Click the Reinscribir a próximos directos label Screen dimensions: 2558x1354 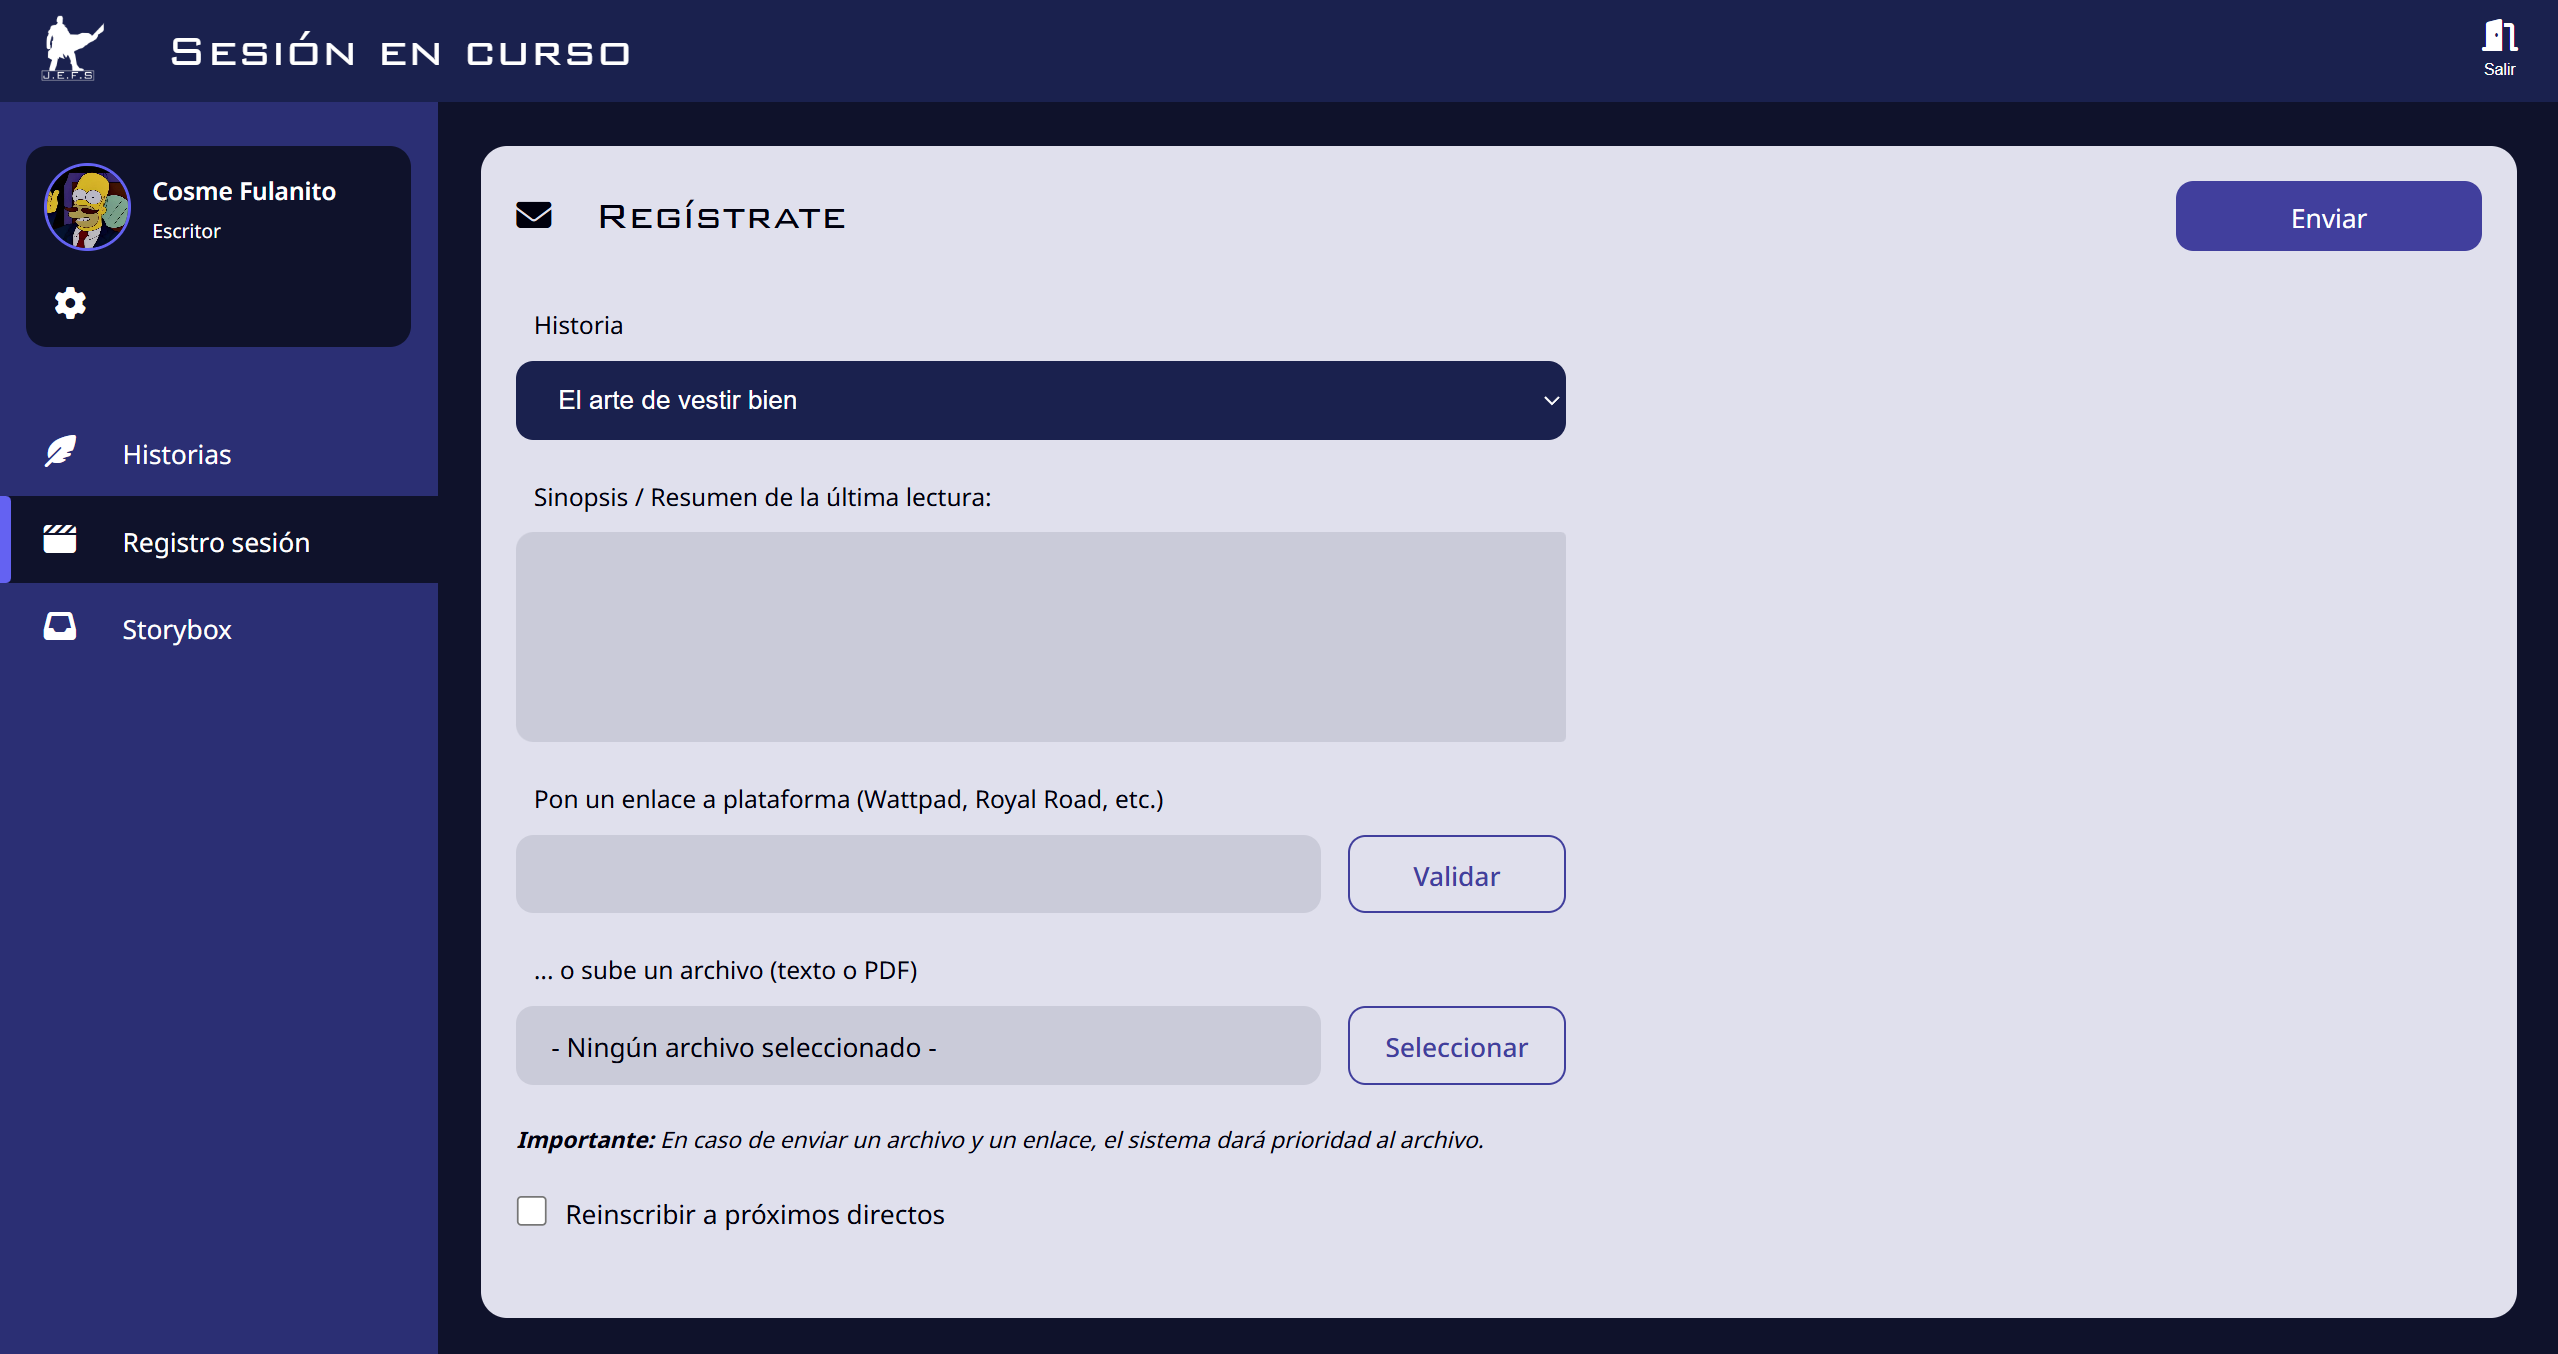click(x=754, y=1214)
